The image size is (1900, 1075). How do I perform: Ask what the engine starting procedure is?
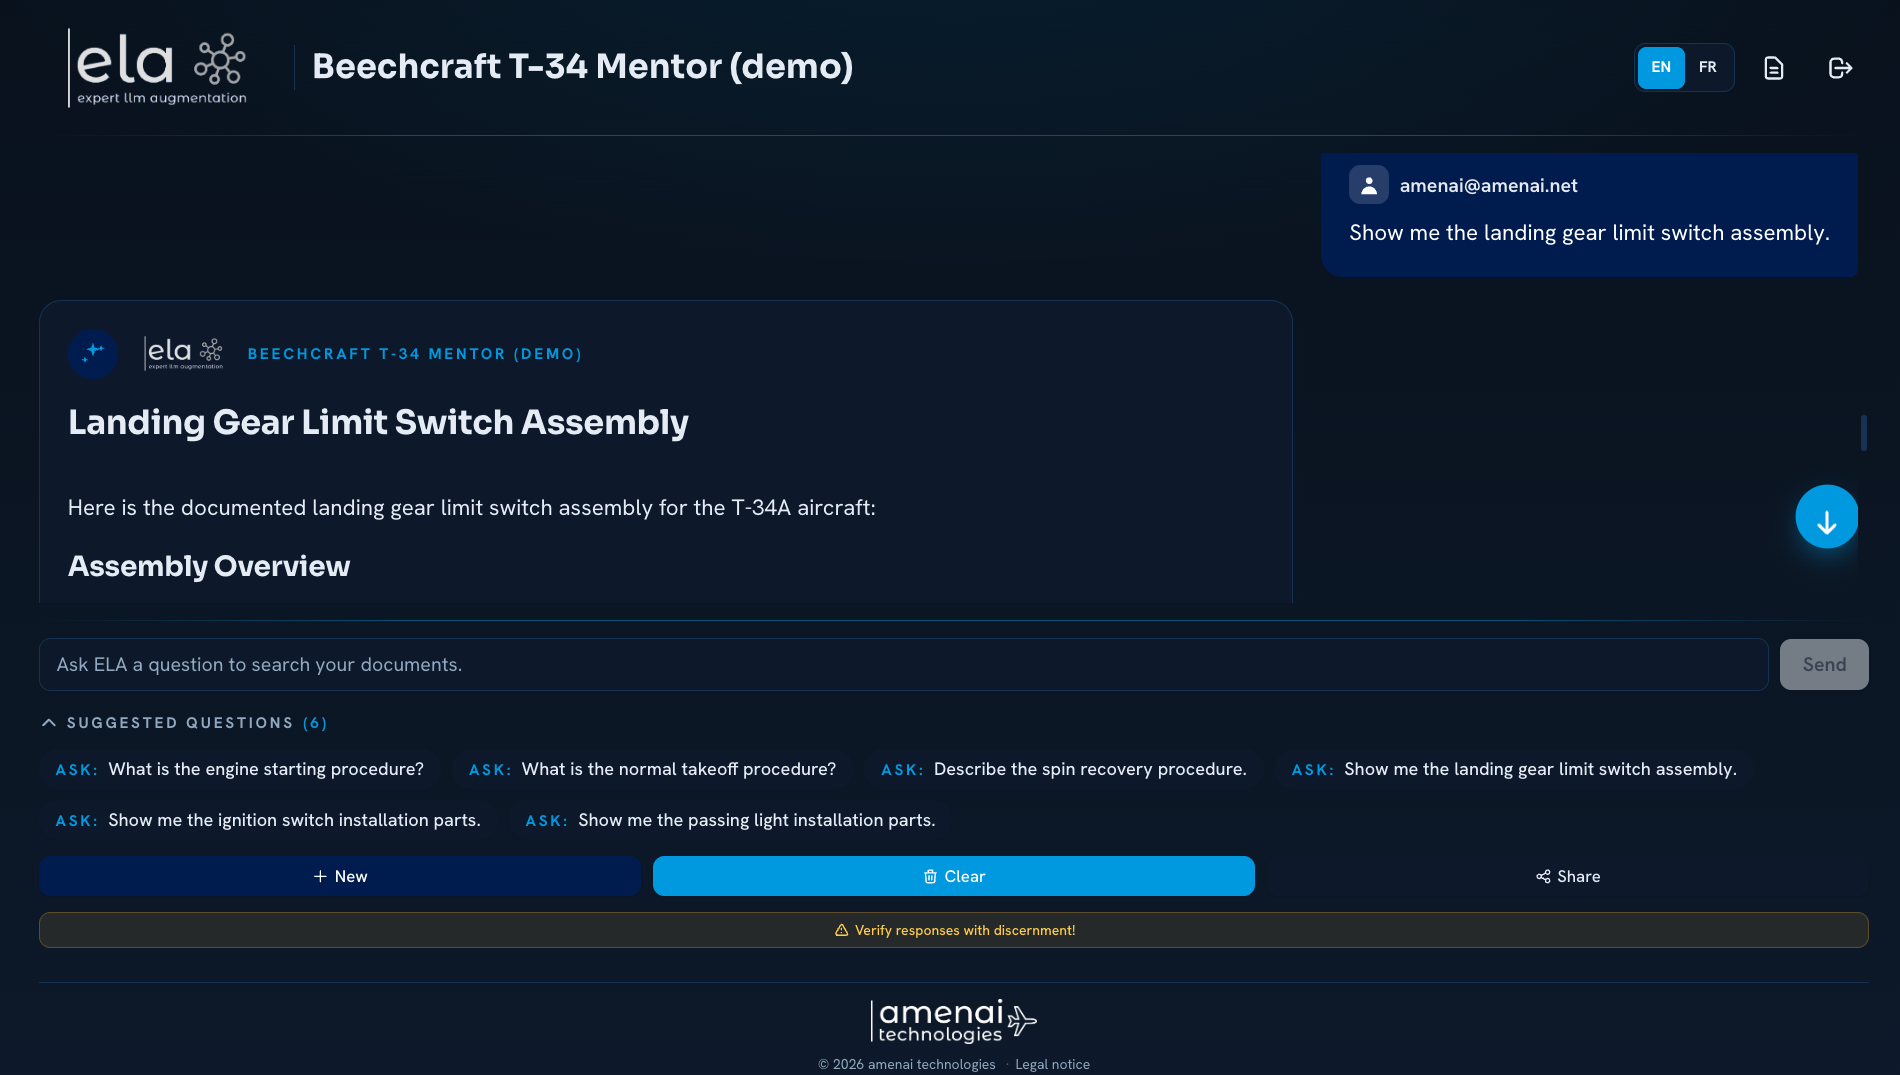pyautogui.click(x=240, y=769)
